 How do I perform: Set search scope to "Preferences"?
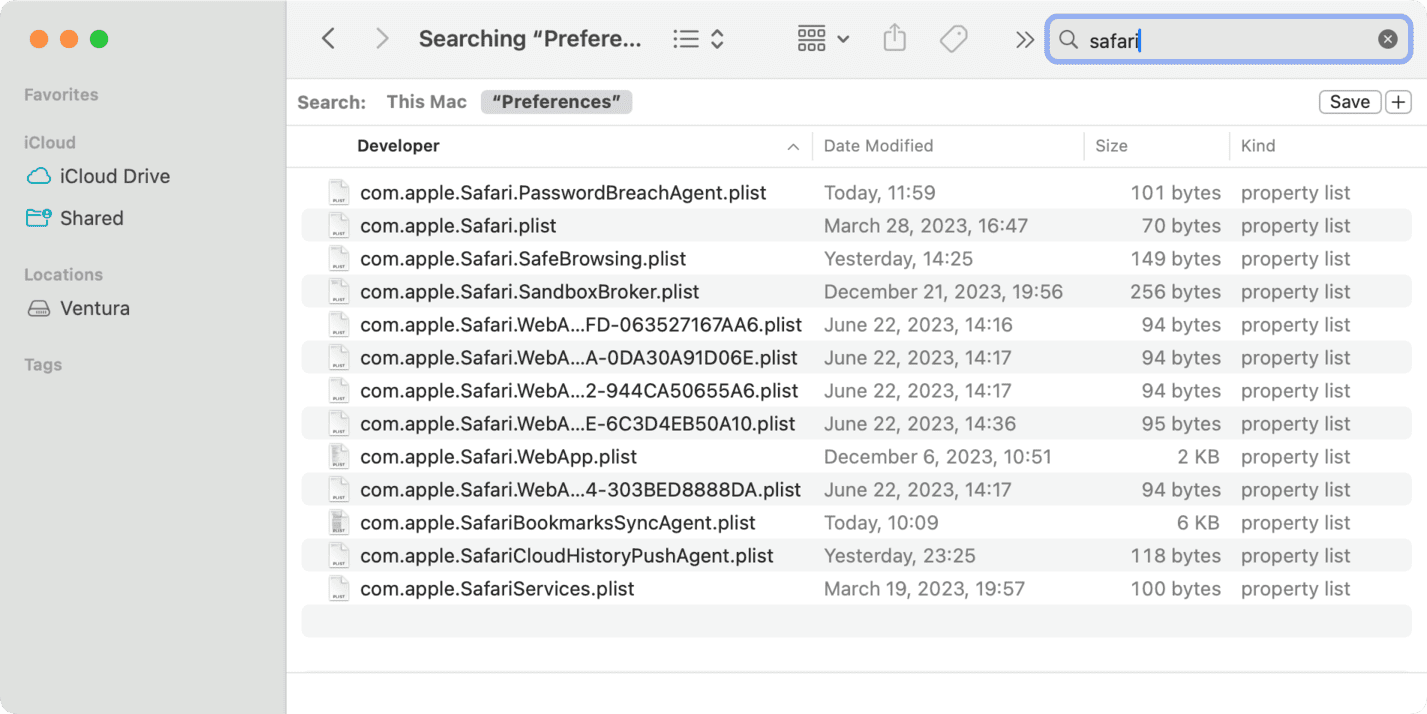[556, 102]
